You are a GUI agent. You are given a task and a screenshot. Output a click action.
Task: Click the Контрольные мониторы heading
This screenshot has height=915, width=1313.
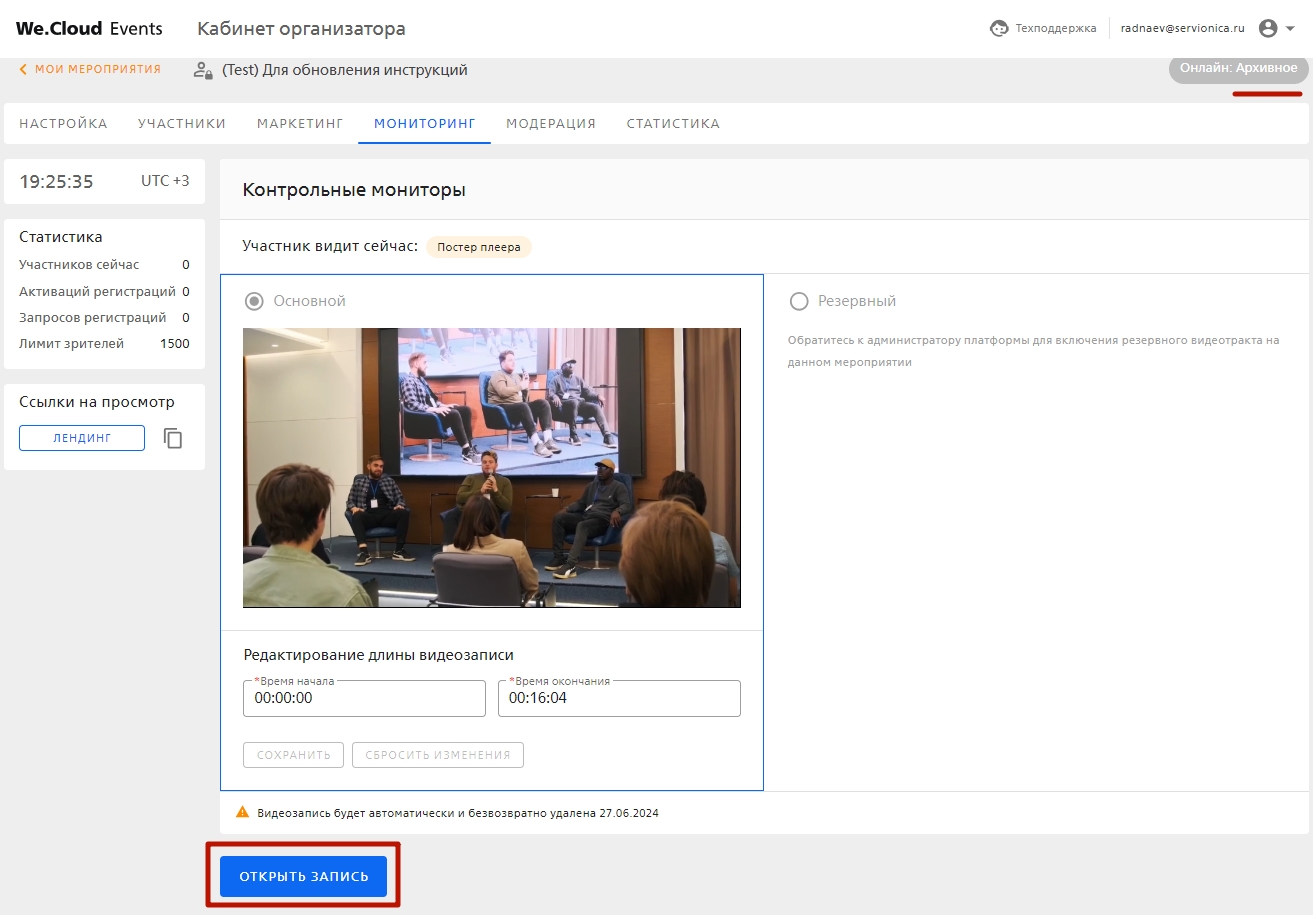(354, 190)
